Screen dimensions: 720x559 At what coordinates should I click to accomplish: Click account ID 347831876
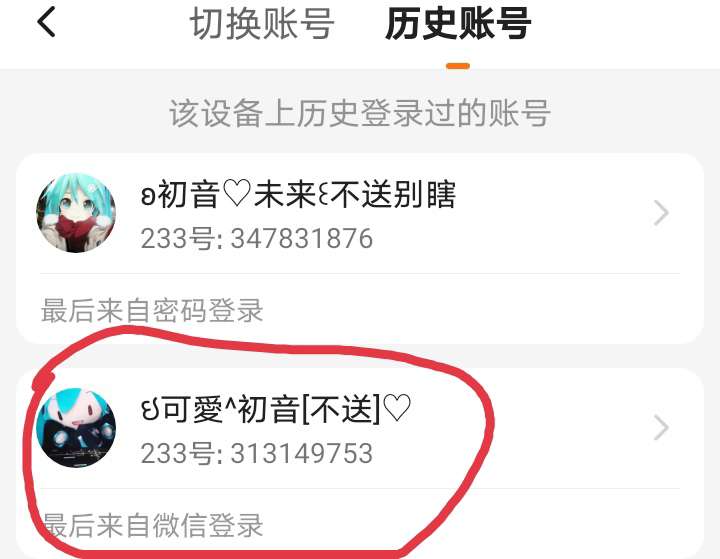click(x=301, y=238)
